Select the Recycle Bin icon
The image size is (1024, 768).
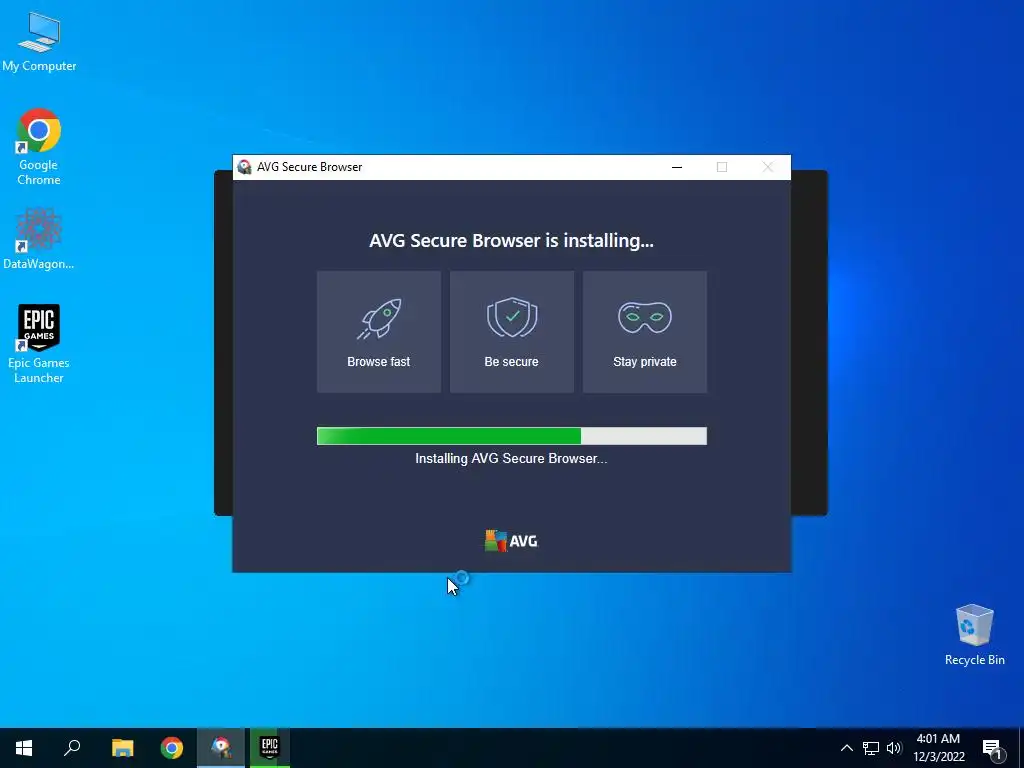pos(974,635)
